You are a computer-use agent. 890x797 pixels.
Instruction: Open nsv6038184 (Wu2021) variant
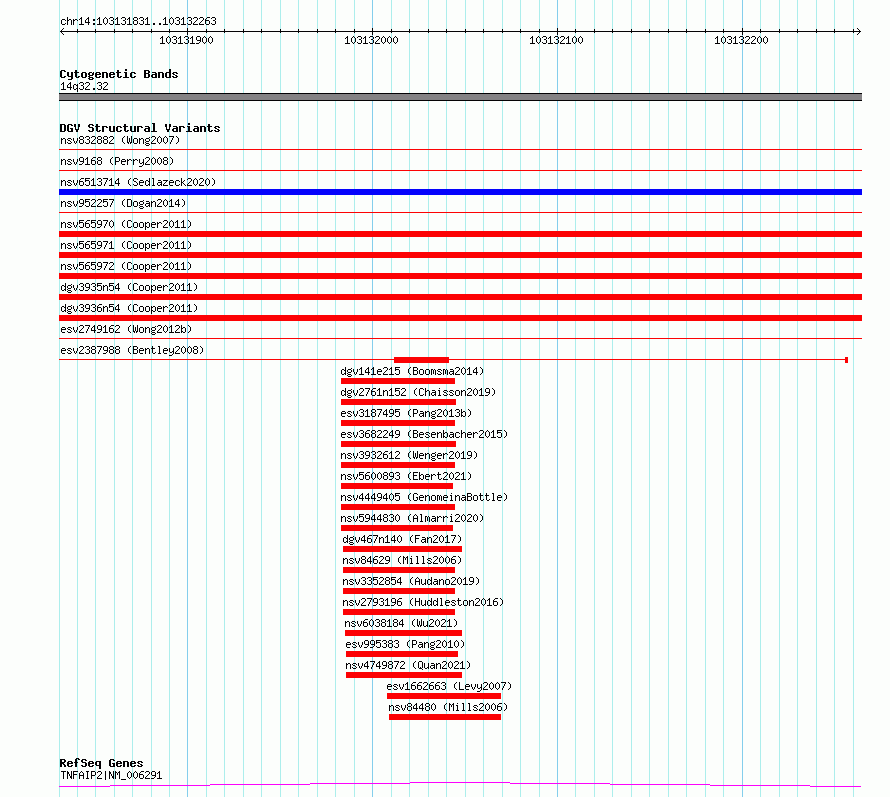(401, 623)
